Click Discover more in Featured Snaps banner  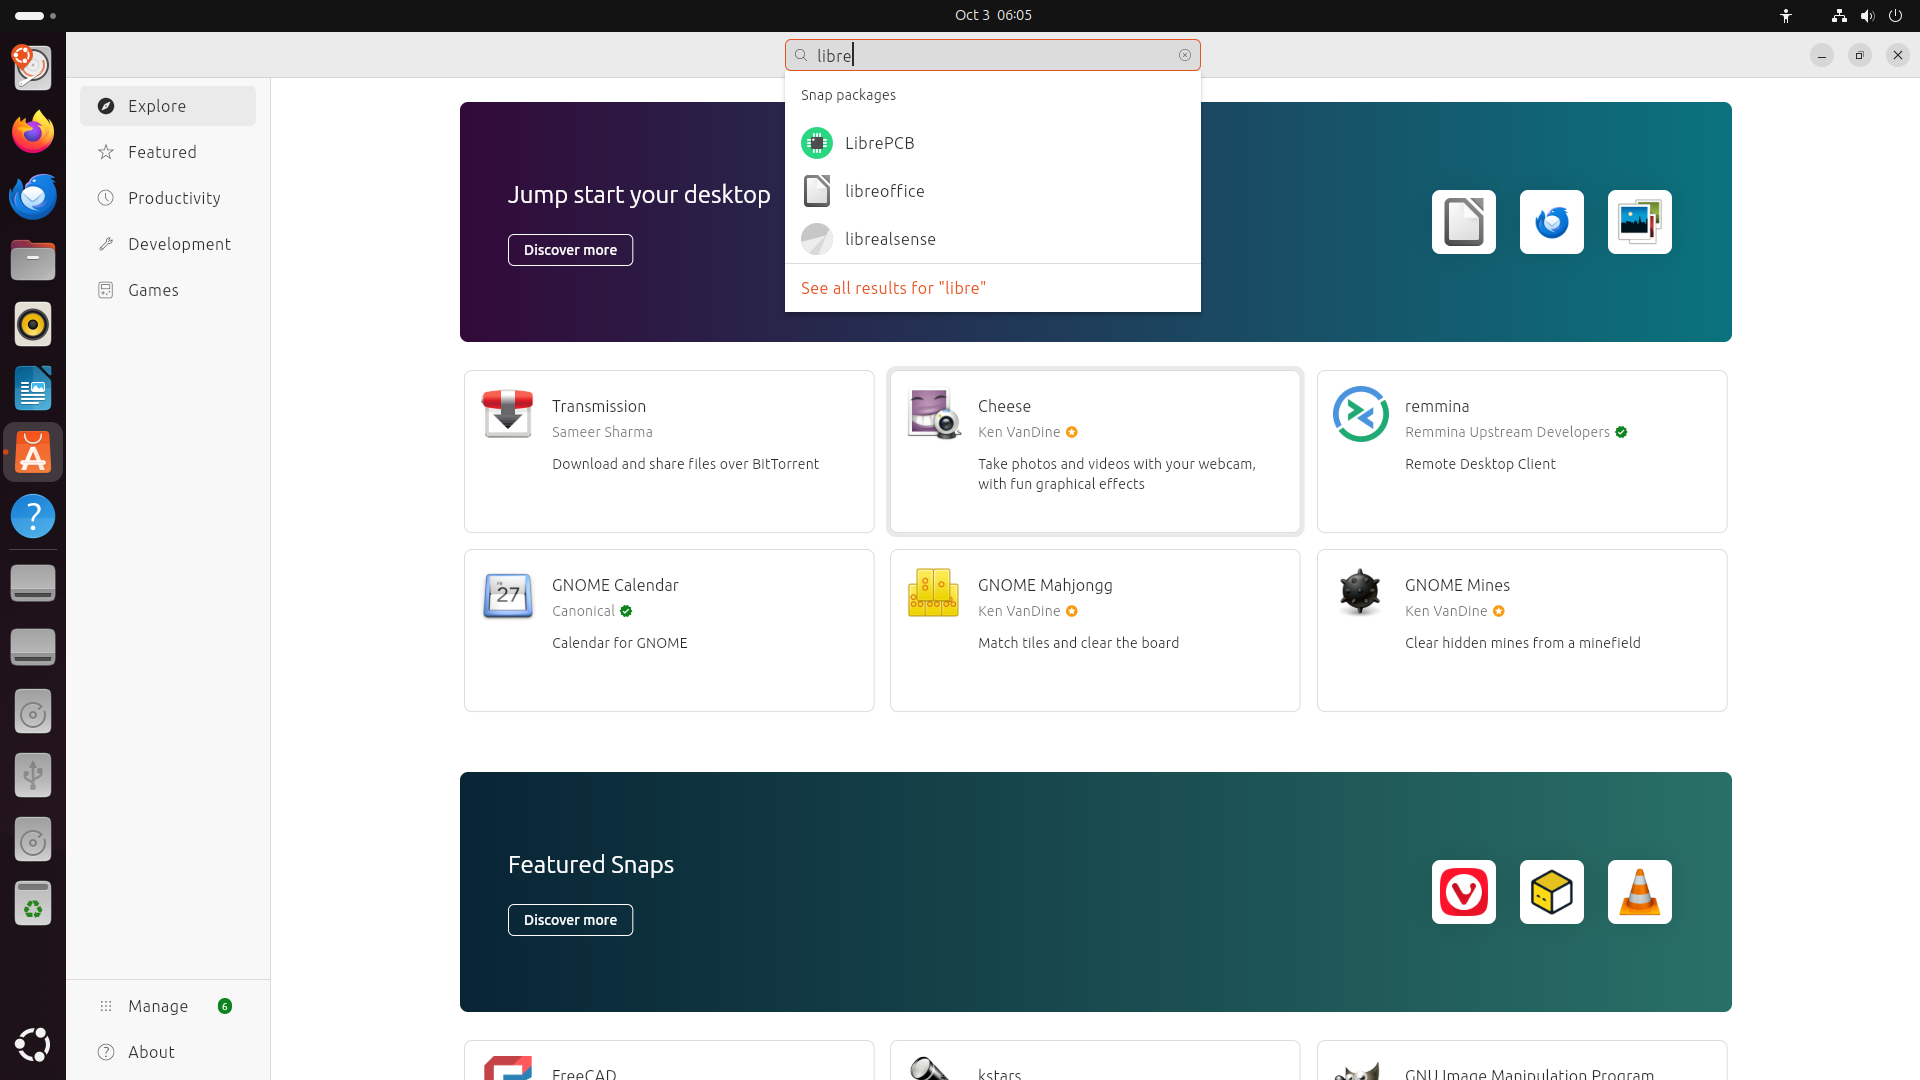pos(570,920)
